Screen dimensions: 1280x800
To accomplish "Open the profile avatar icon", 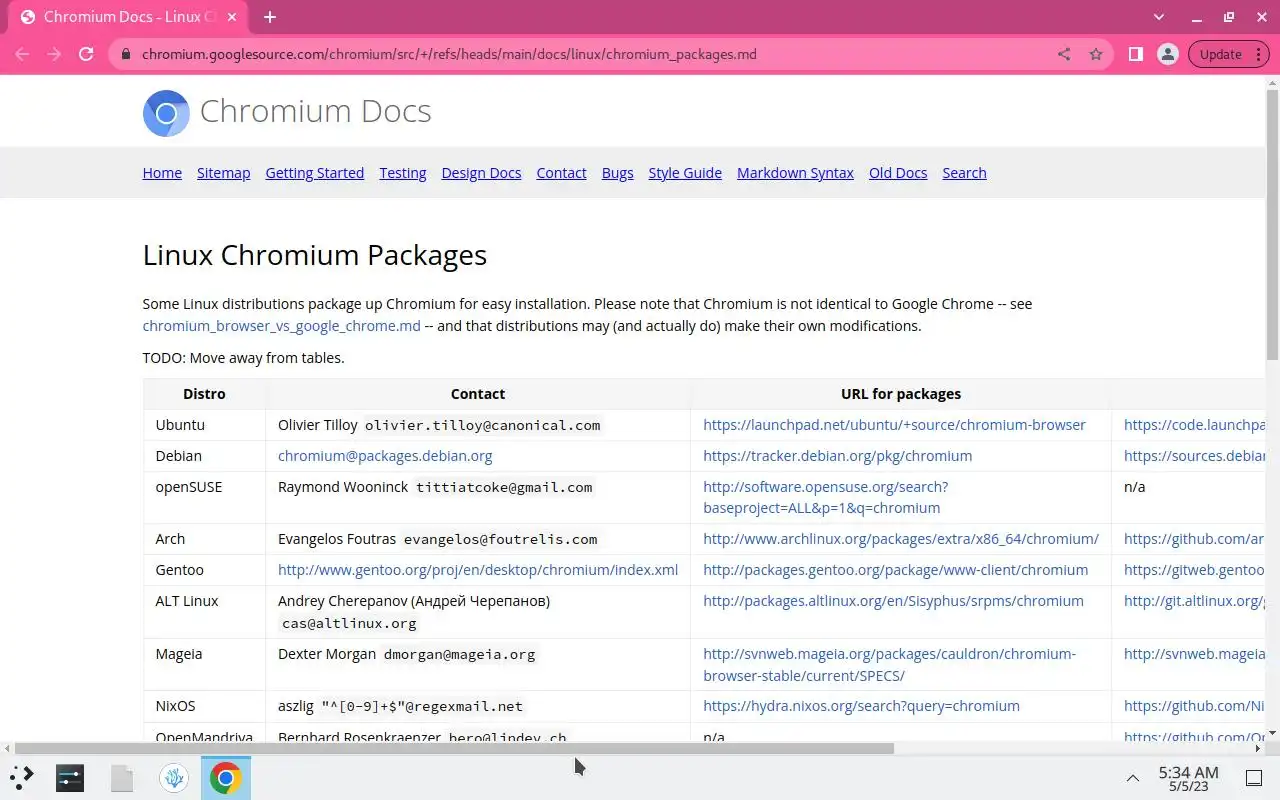I will [1168, 54].
